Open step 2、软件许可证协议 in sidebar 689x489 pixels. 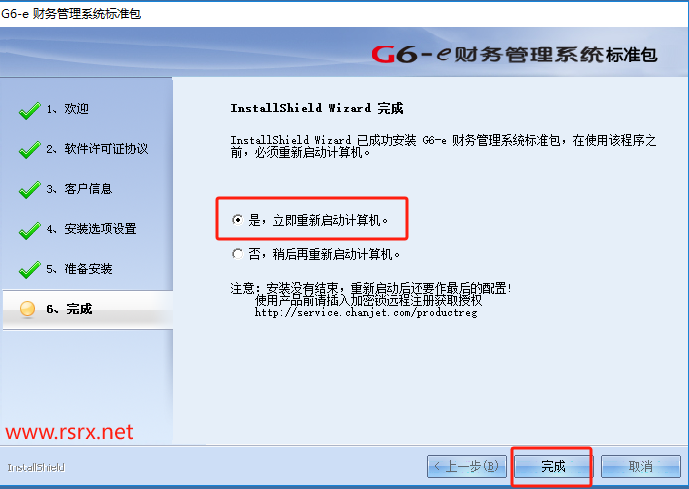tap(97, 149)
